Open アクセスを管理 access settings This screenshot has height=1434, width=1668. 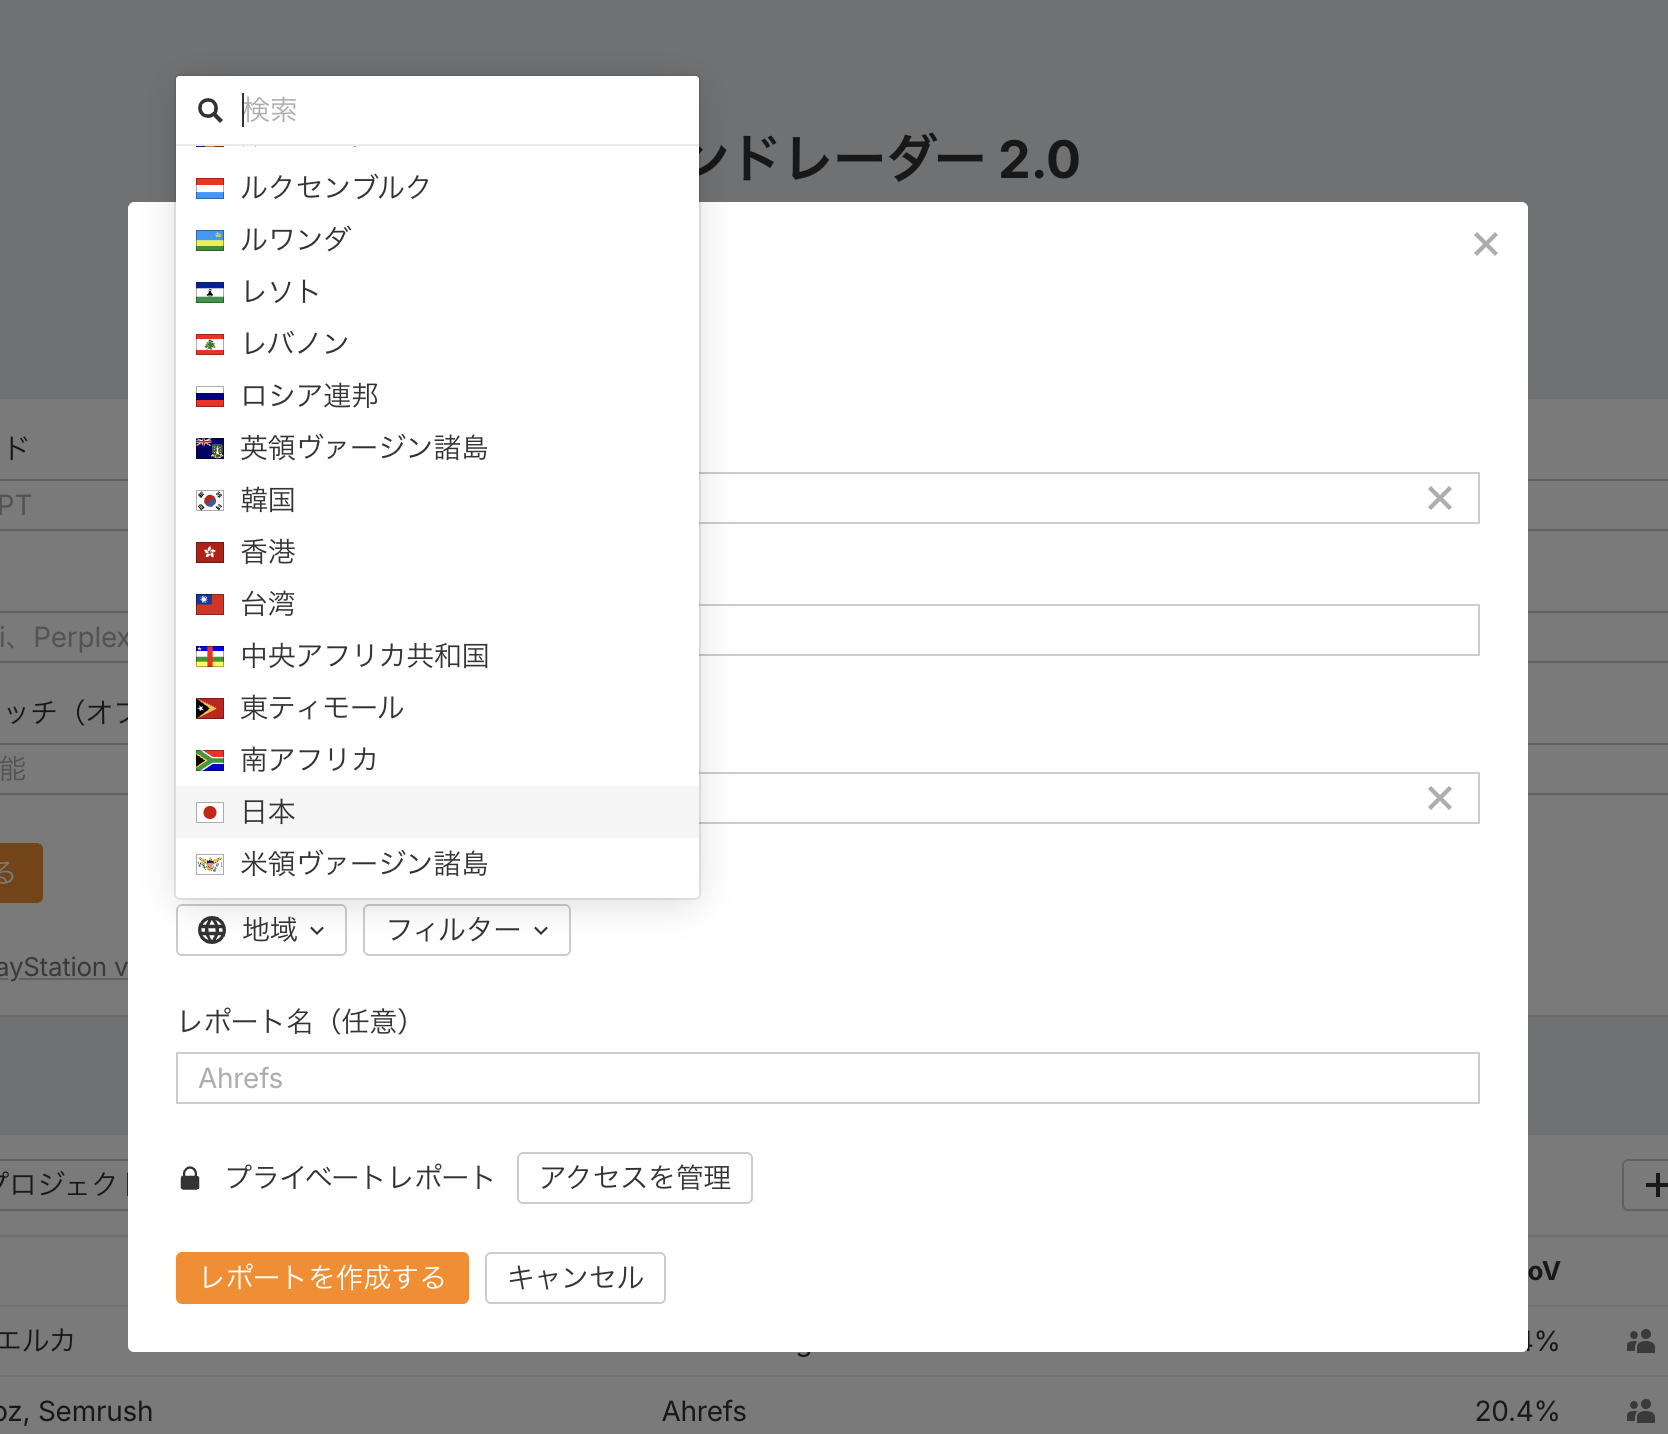coord(635,1178)
